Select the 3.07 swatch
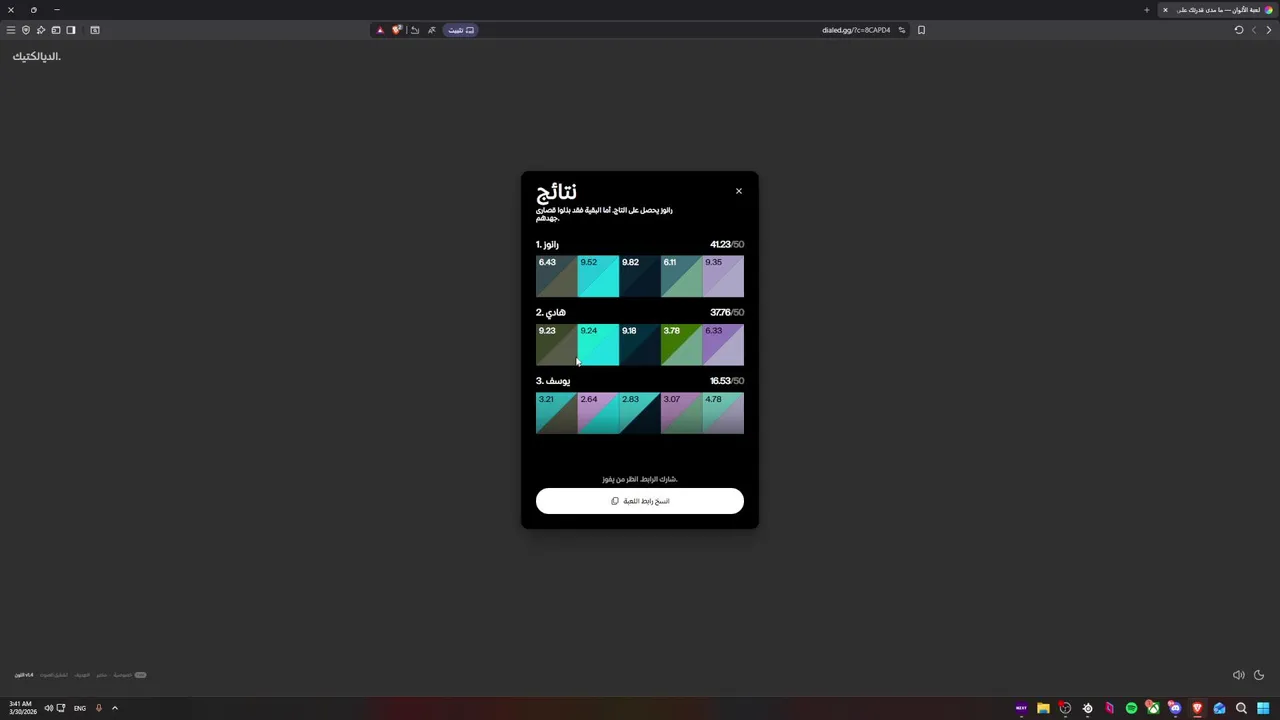This screenshot has width=1280, height=720. point(681,413)
